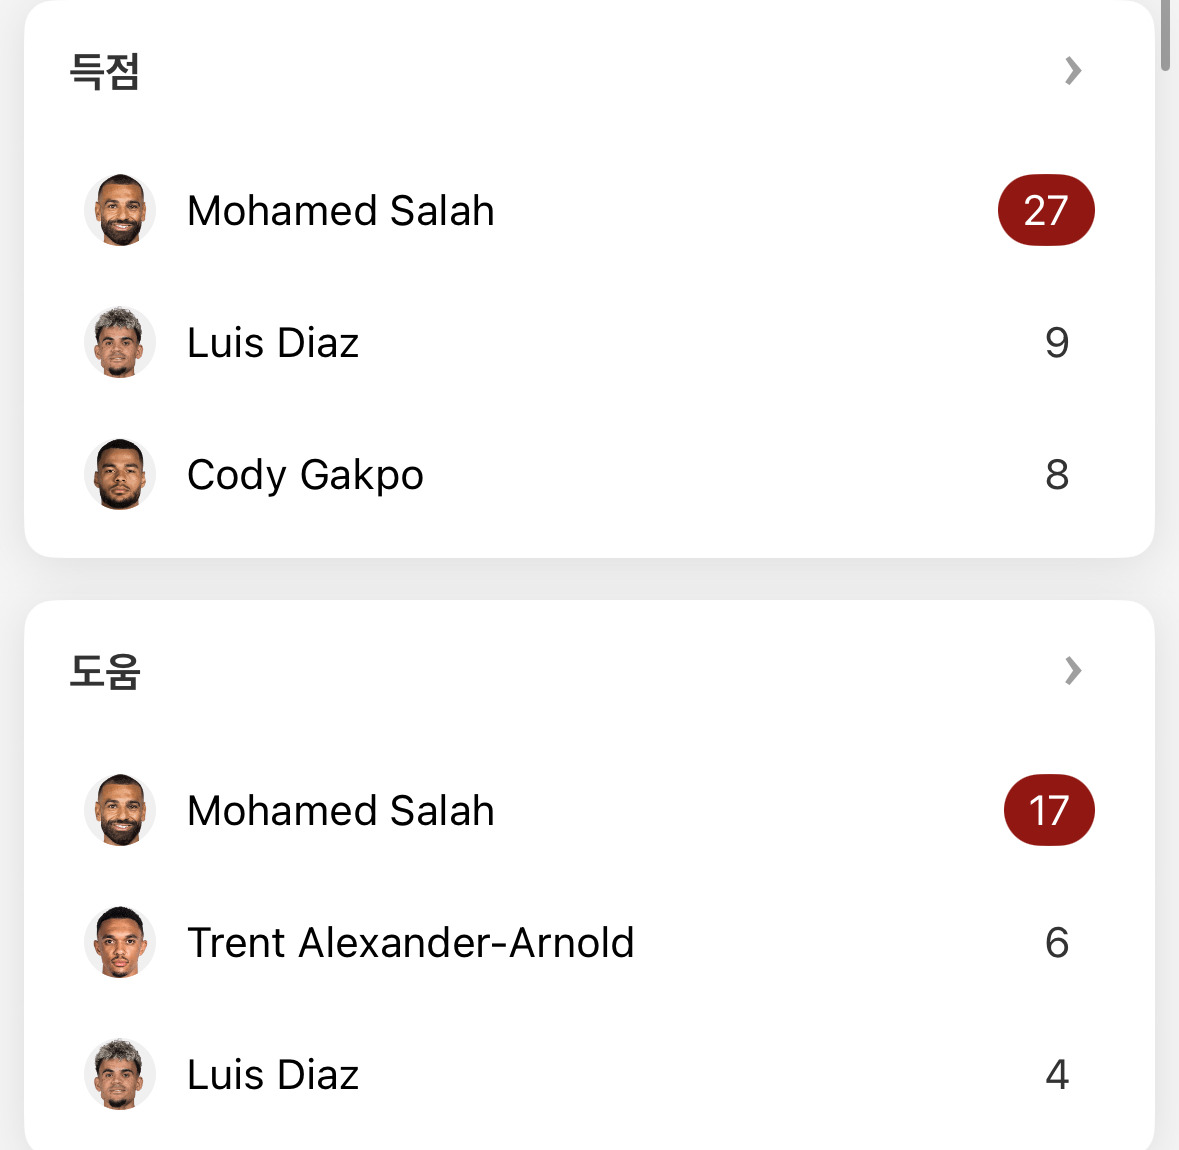Image resolution: width=1179 pixels, height=1150 pixels.
Task: Click Trent Alexander-Arnold's assist count of 6
Action: point(1056,942)
